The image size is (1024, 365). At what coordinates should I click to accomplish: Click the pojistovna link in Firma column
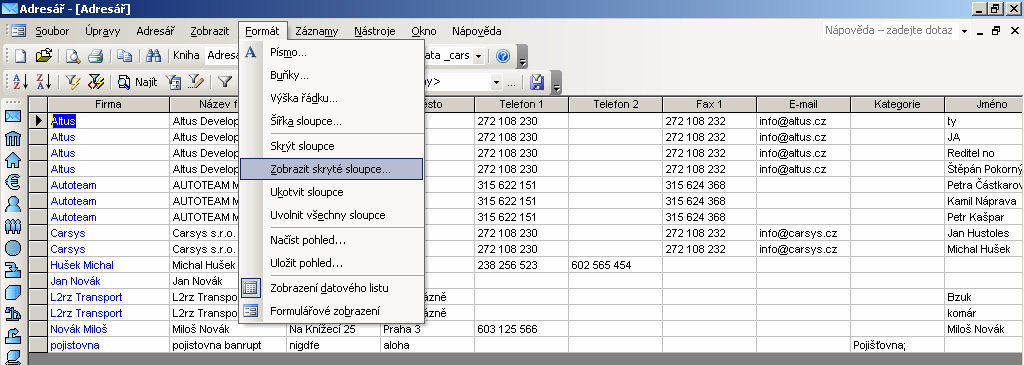pyautogui.click(x=74, y=345)
